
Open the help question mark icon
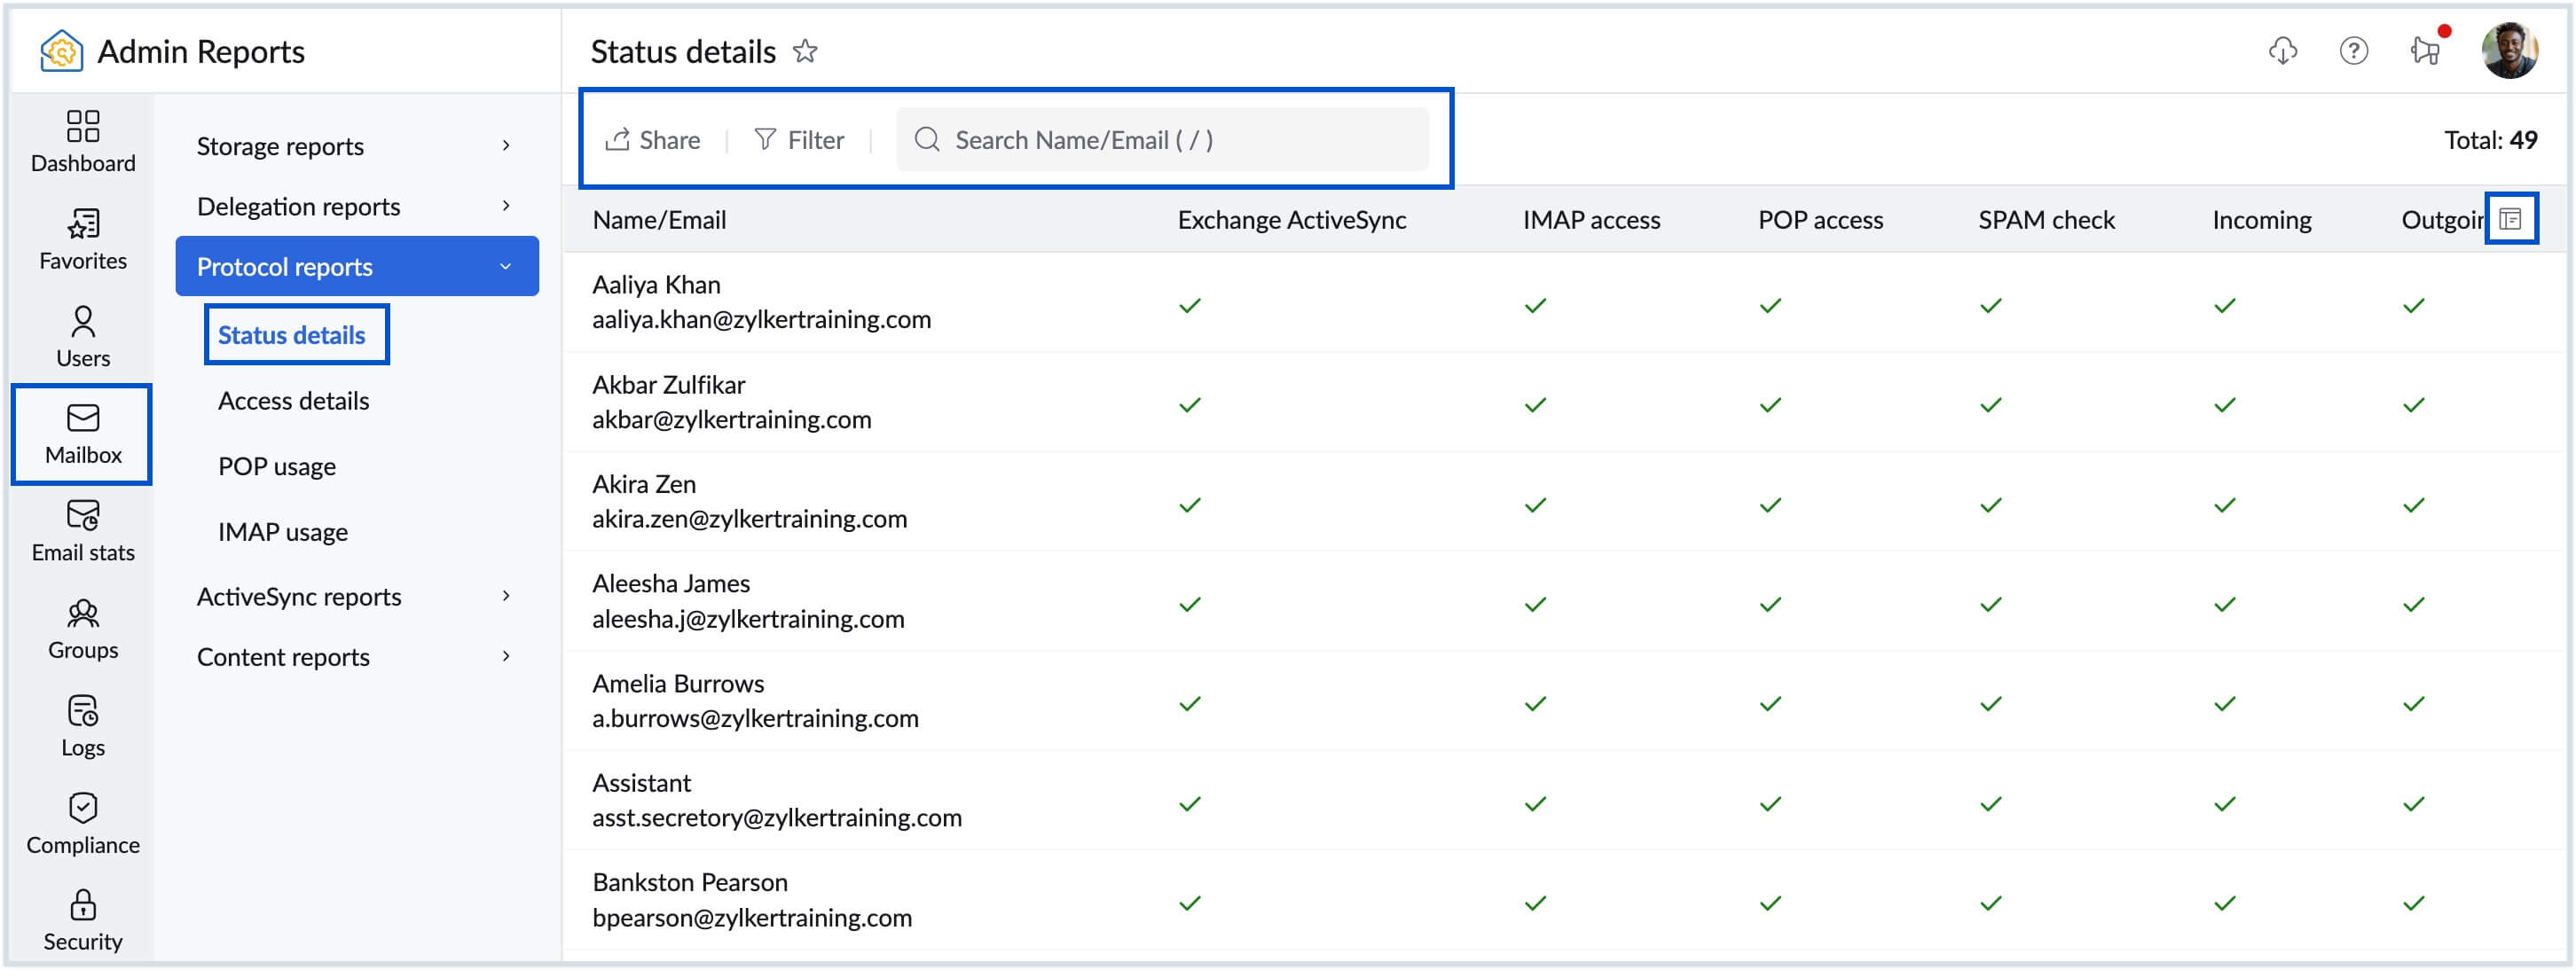coord(2353,50)
